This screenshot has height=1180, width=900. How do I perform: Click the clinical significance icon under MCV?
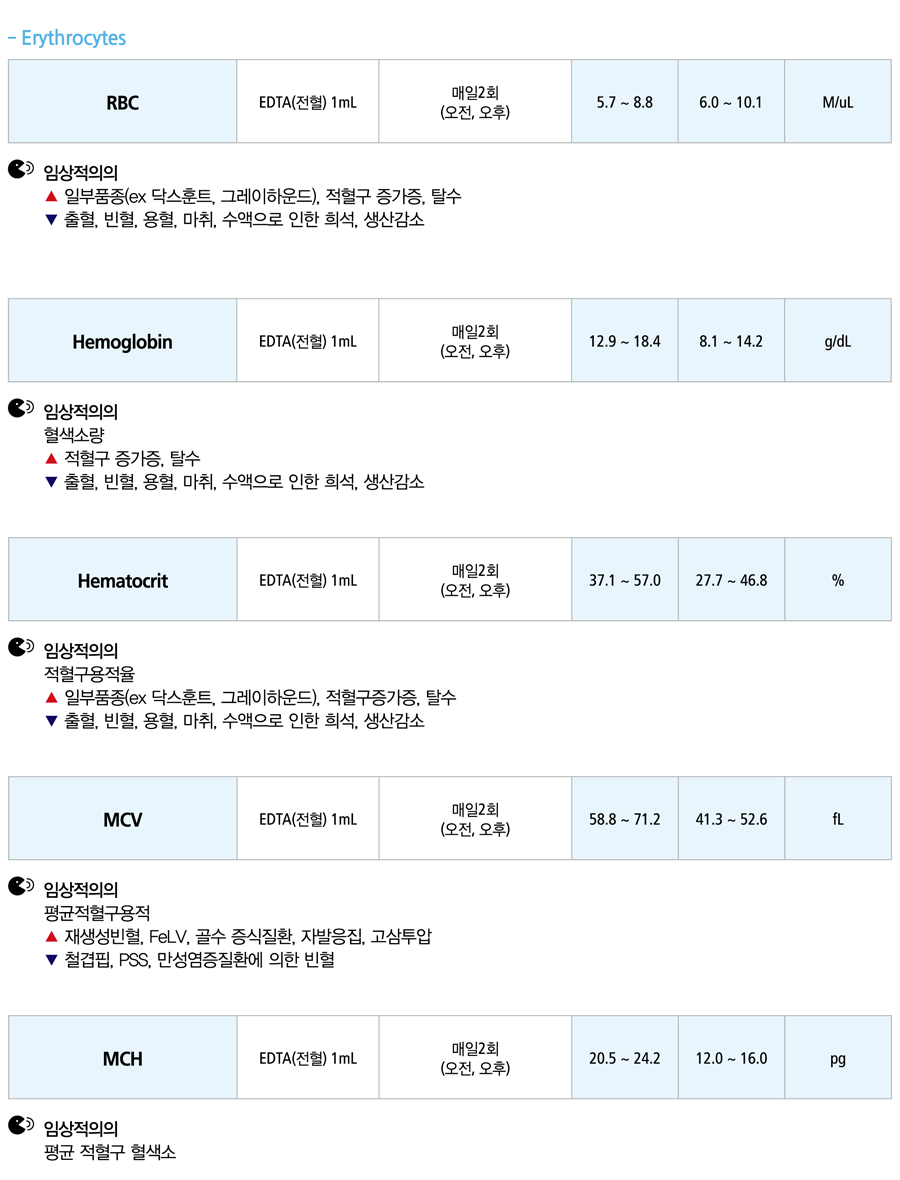[20, 886]
